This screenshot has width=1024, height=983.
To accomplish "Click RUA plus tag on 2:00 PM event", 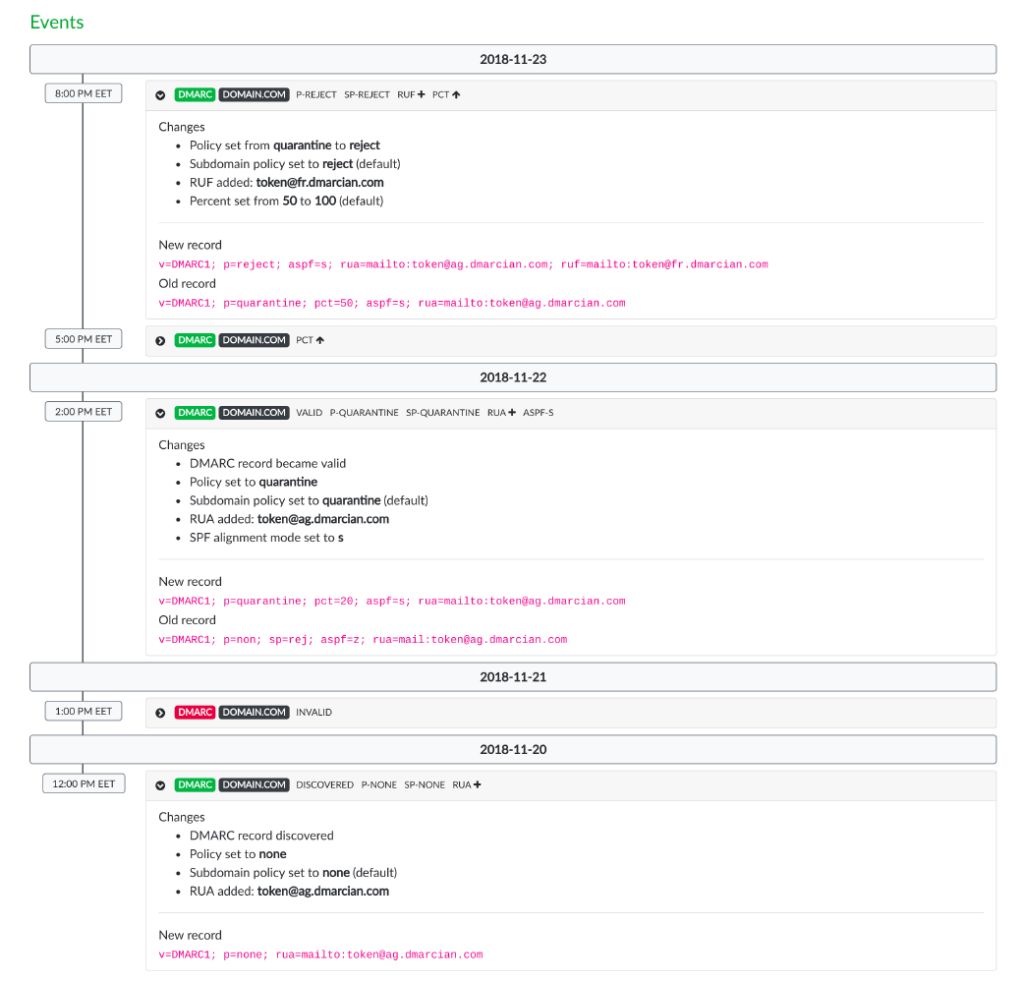I will click(x=502, y=413).
